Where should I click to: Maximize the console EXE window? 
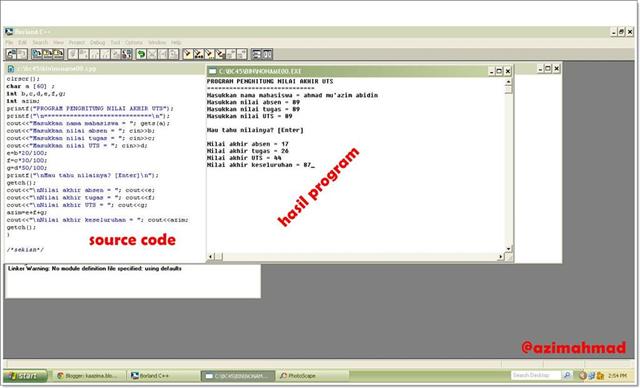(x=499, y=71)
